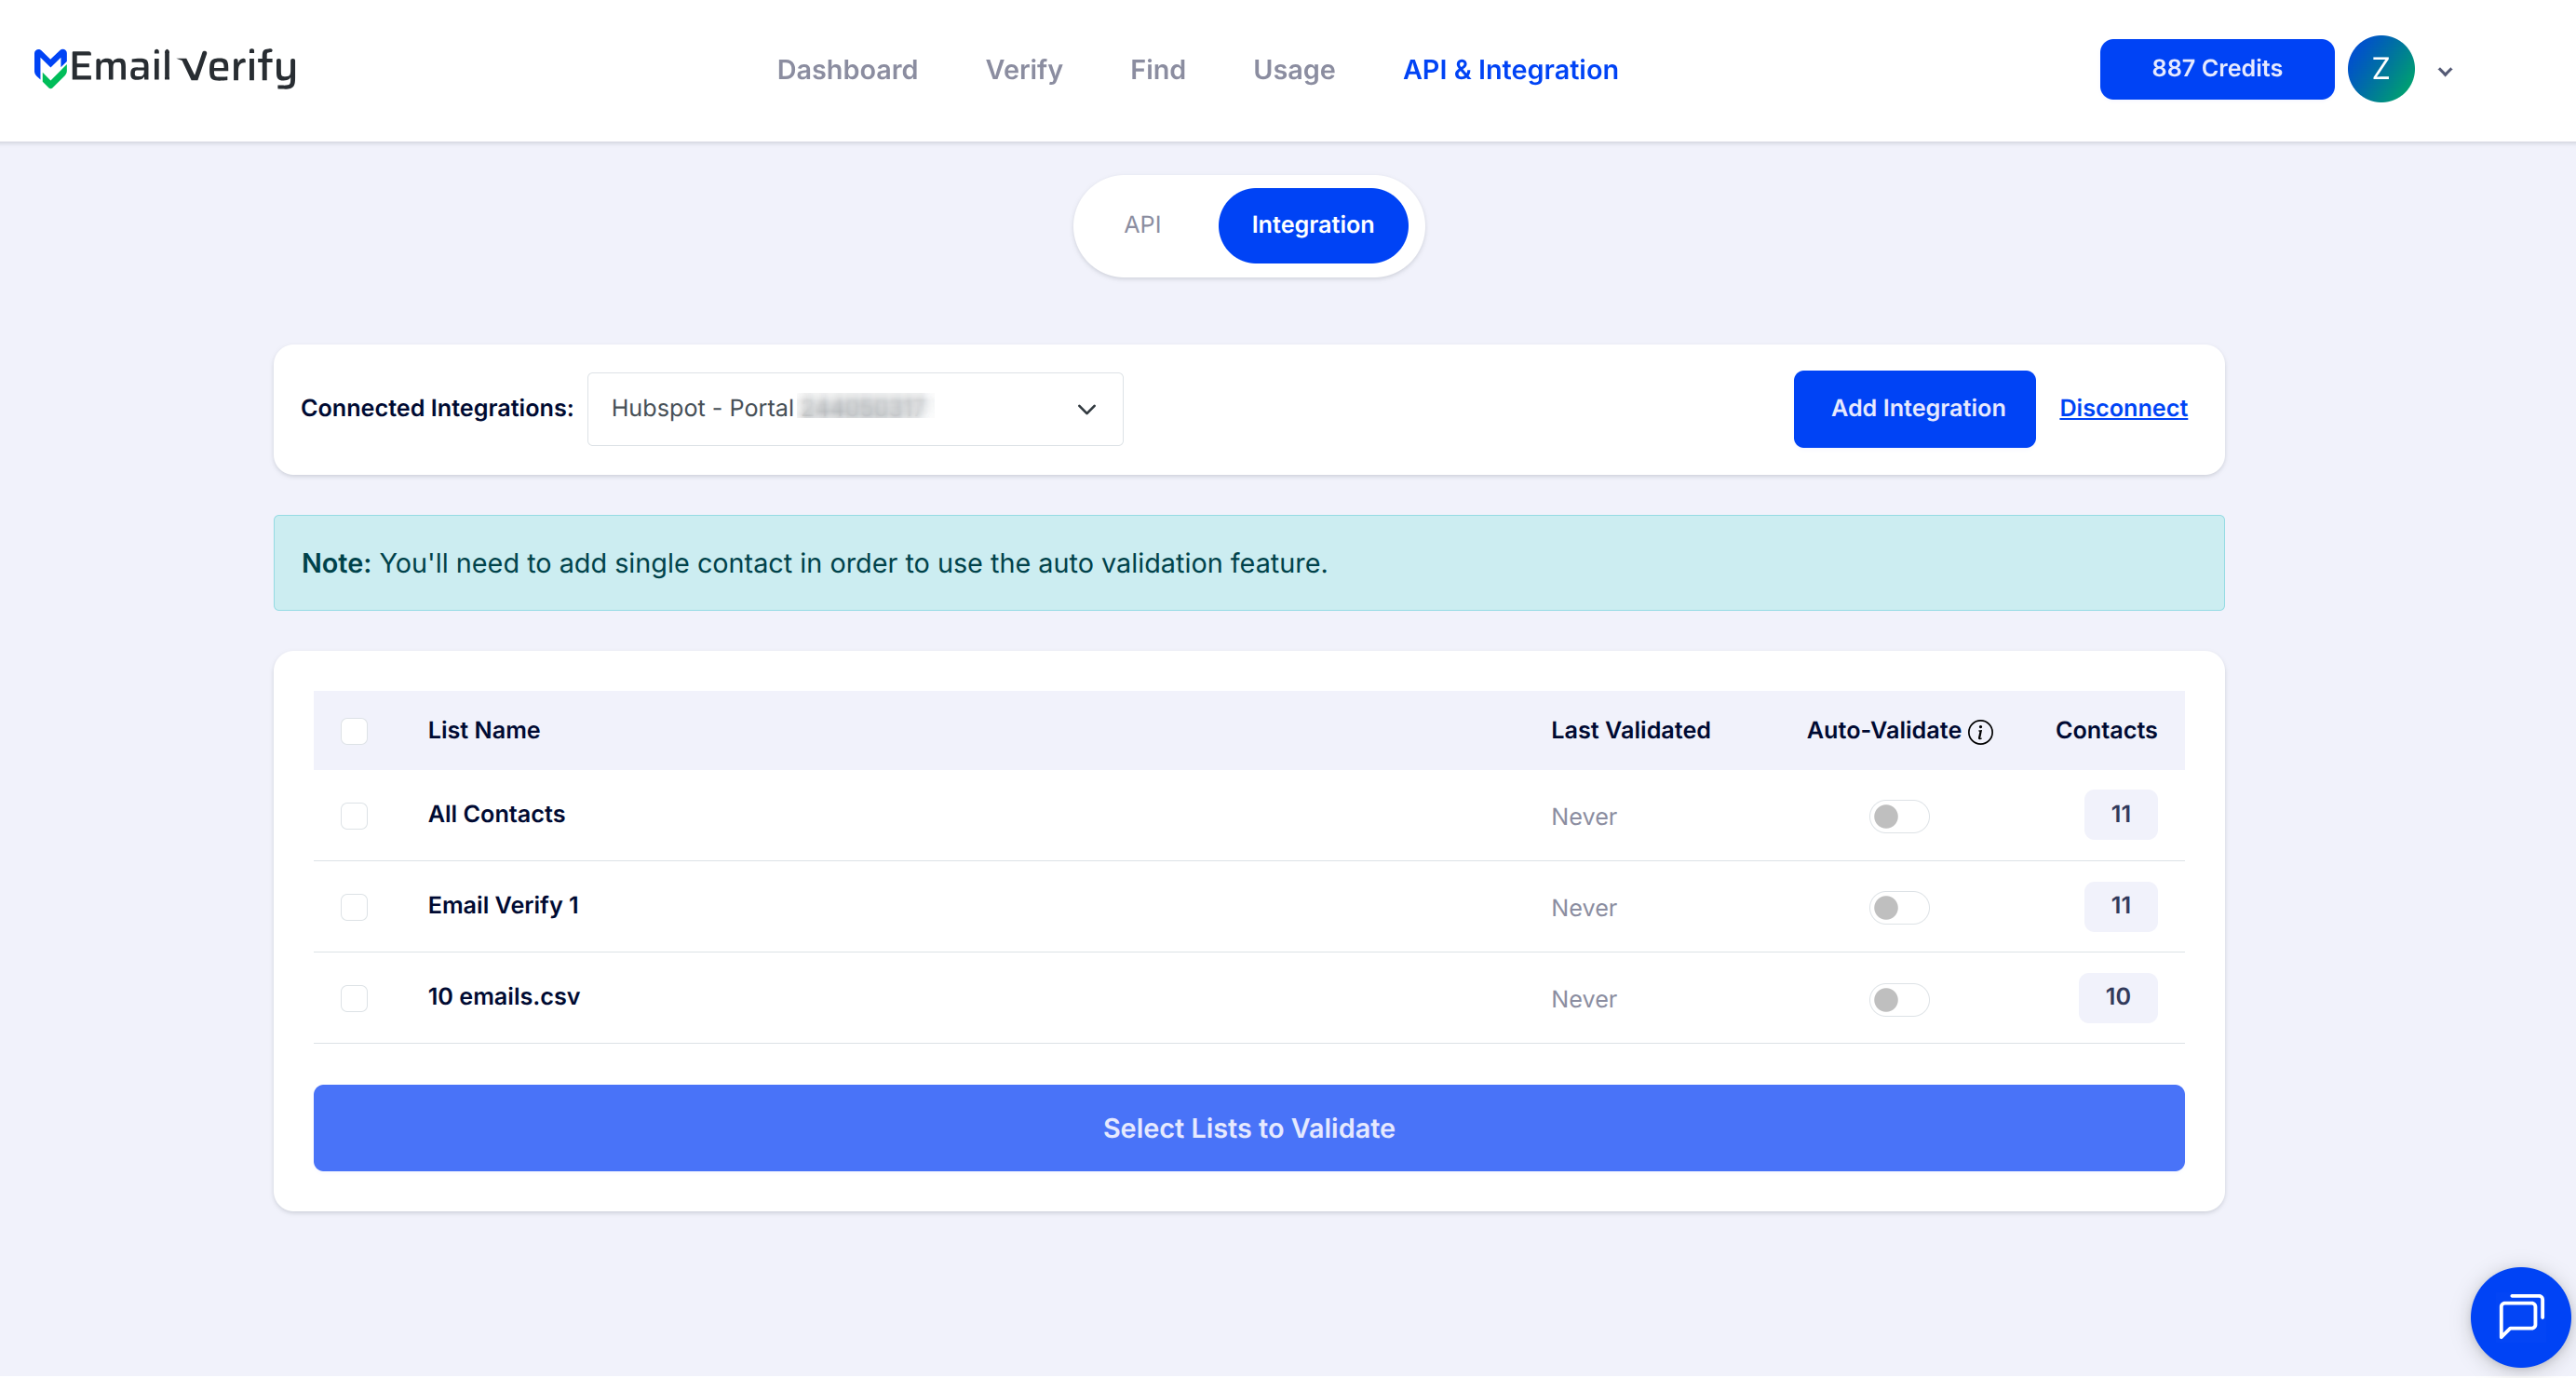This screenshot has height=1378, width=2576.
Task: Switch to the API tab
Action: (x=1142, y=225)
